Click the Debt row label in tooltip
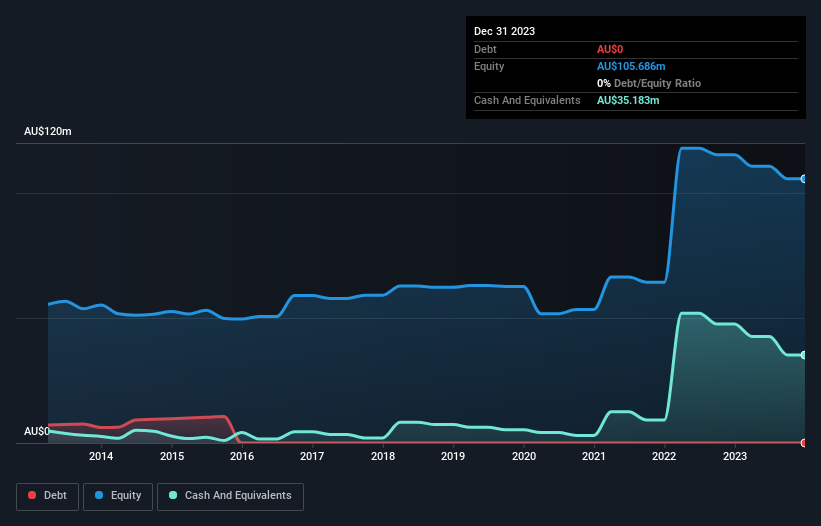 (x=485, y=49)
